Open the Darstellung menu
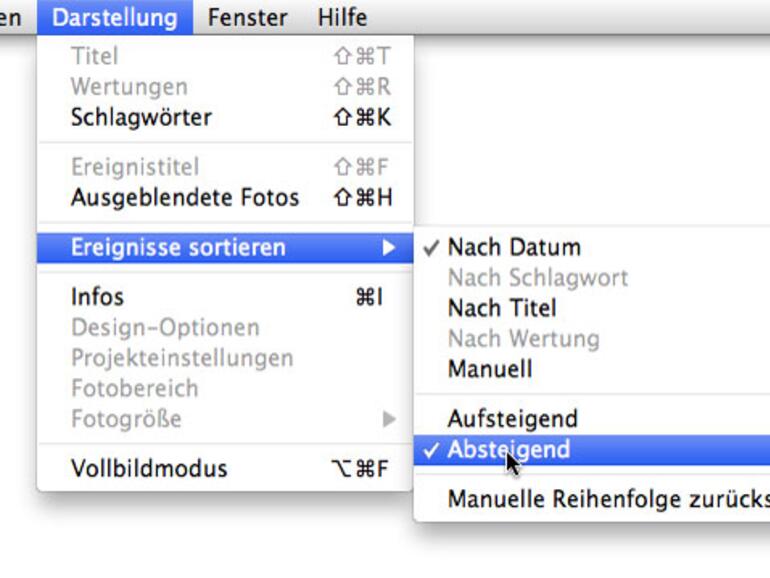Screen dimensions: 770x578 pyautogui.click(x=115, y=17)
